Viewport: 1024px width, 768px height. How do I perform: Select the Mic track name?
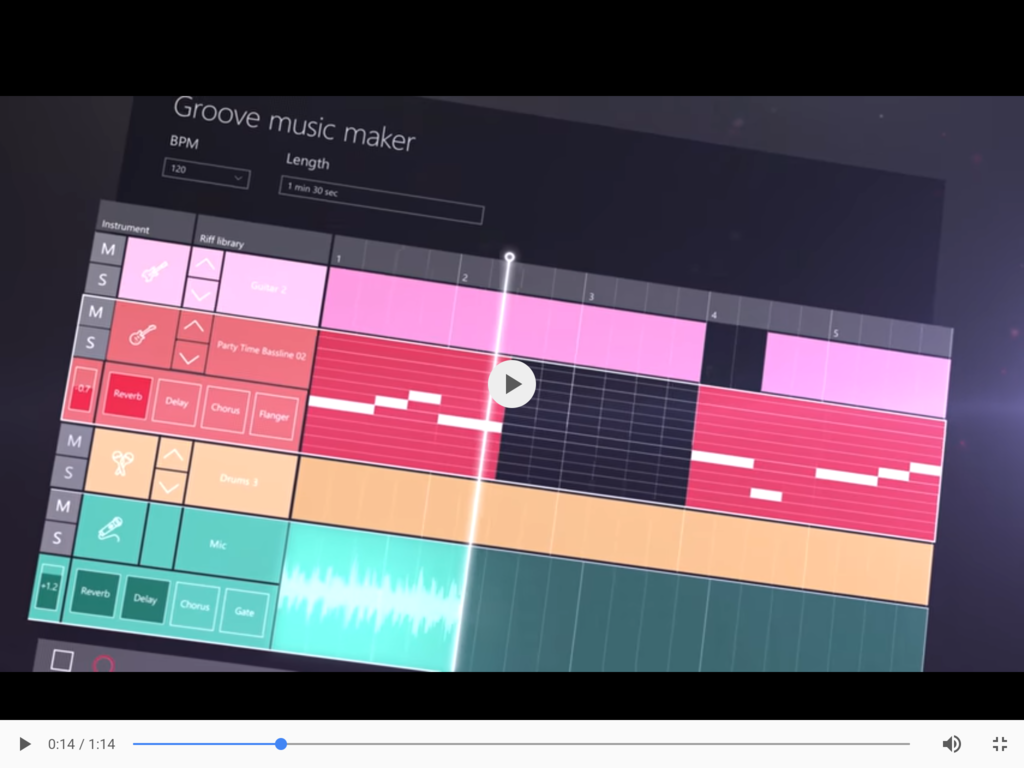[218, 544]
